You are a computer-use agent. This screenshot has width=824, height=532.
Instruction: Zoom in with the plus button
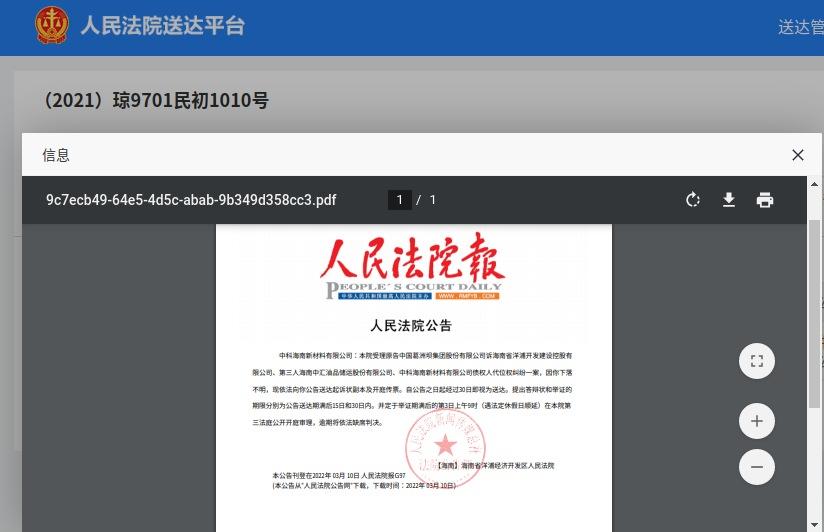(x=757, y=421)
